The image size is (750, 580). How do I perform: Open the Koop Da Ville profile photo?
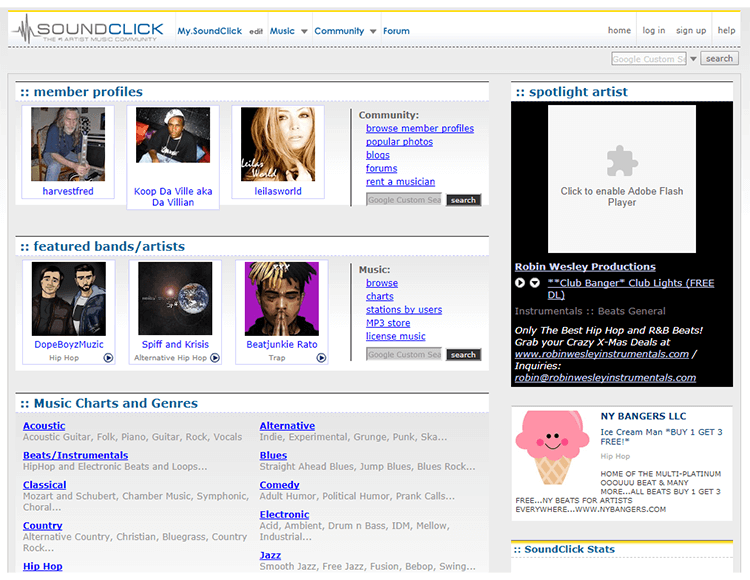(173, 135)
